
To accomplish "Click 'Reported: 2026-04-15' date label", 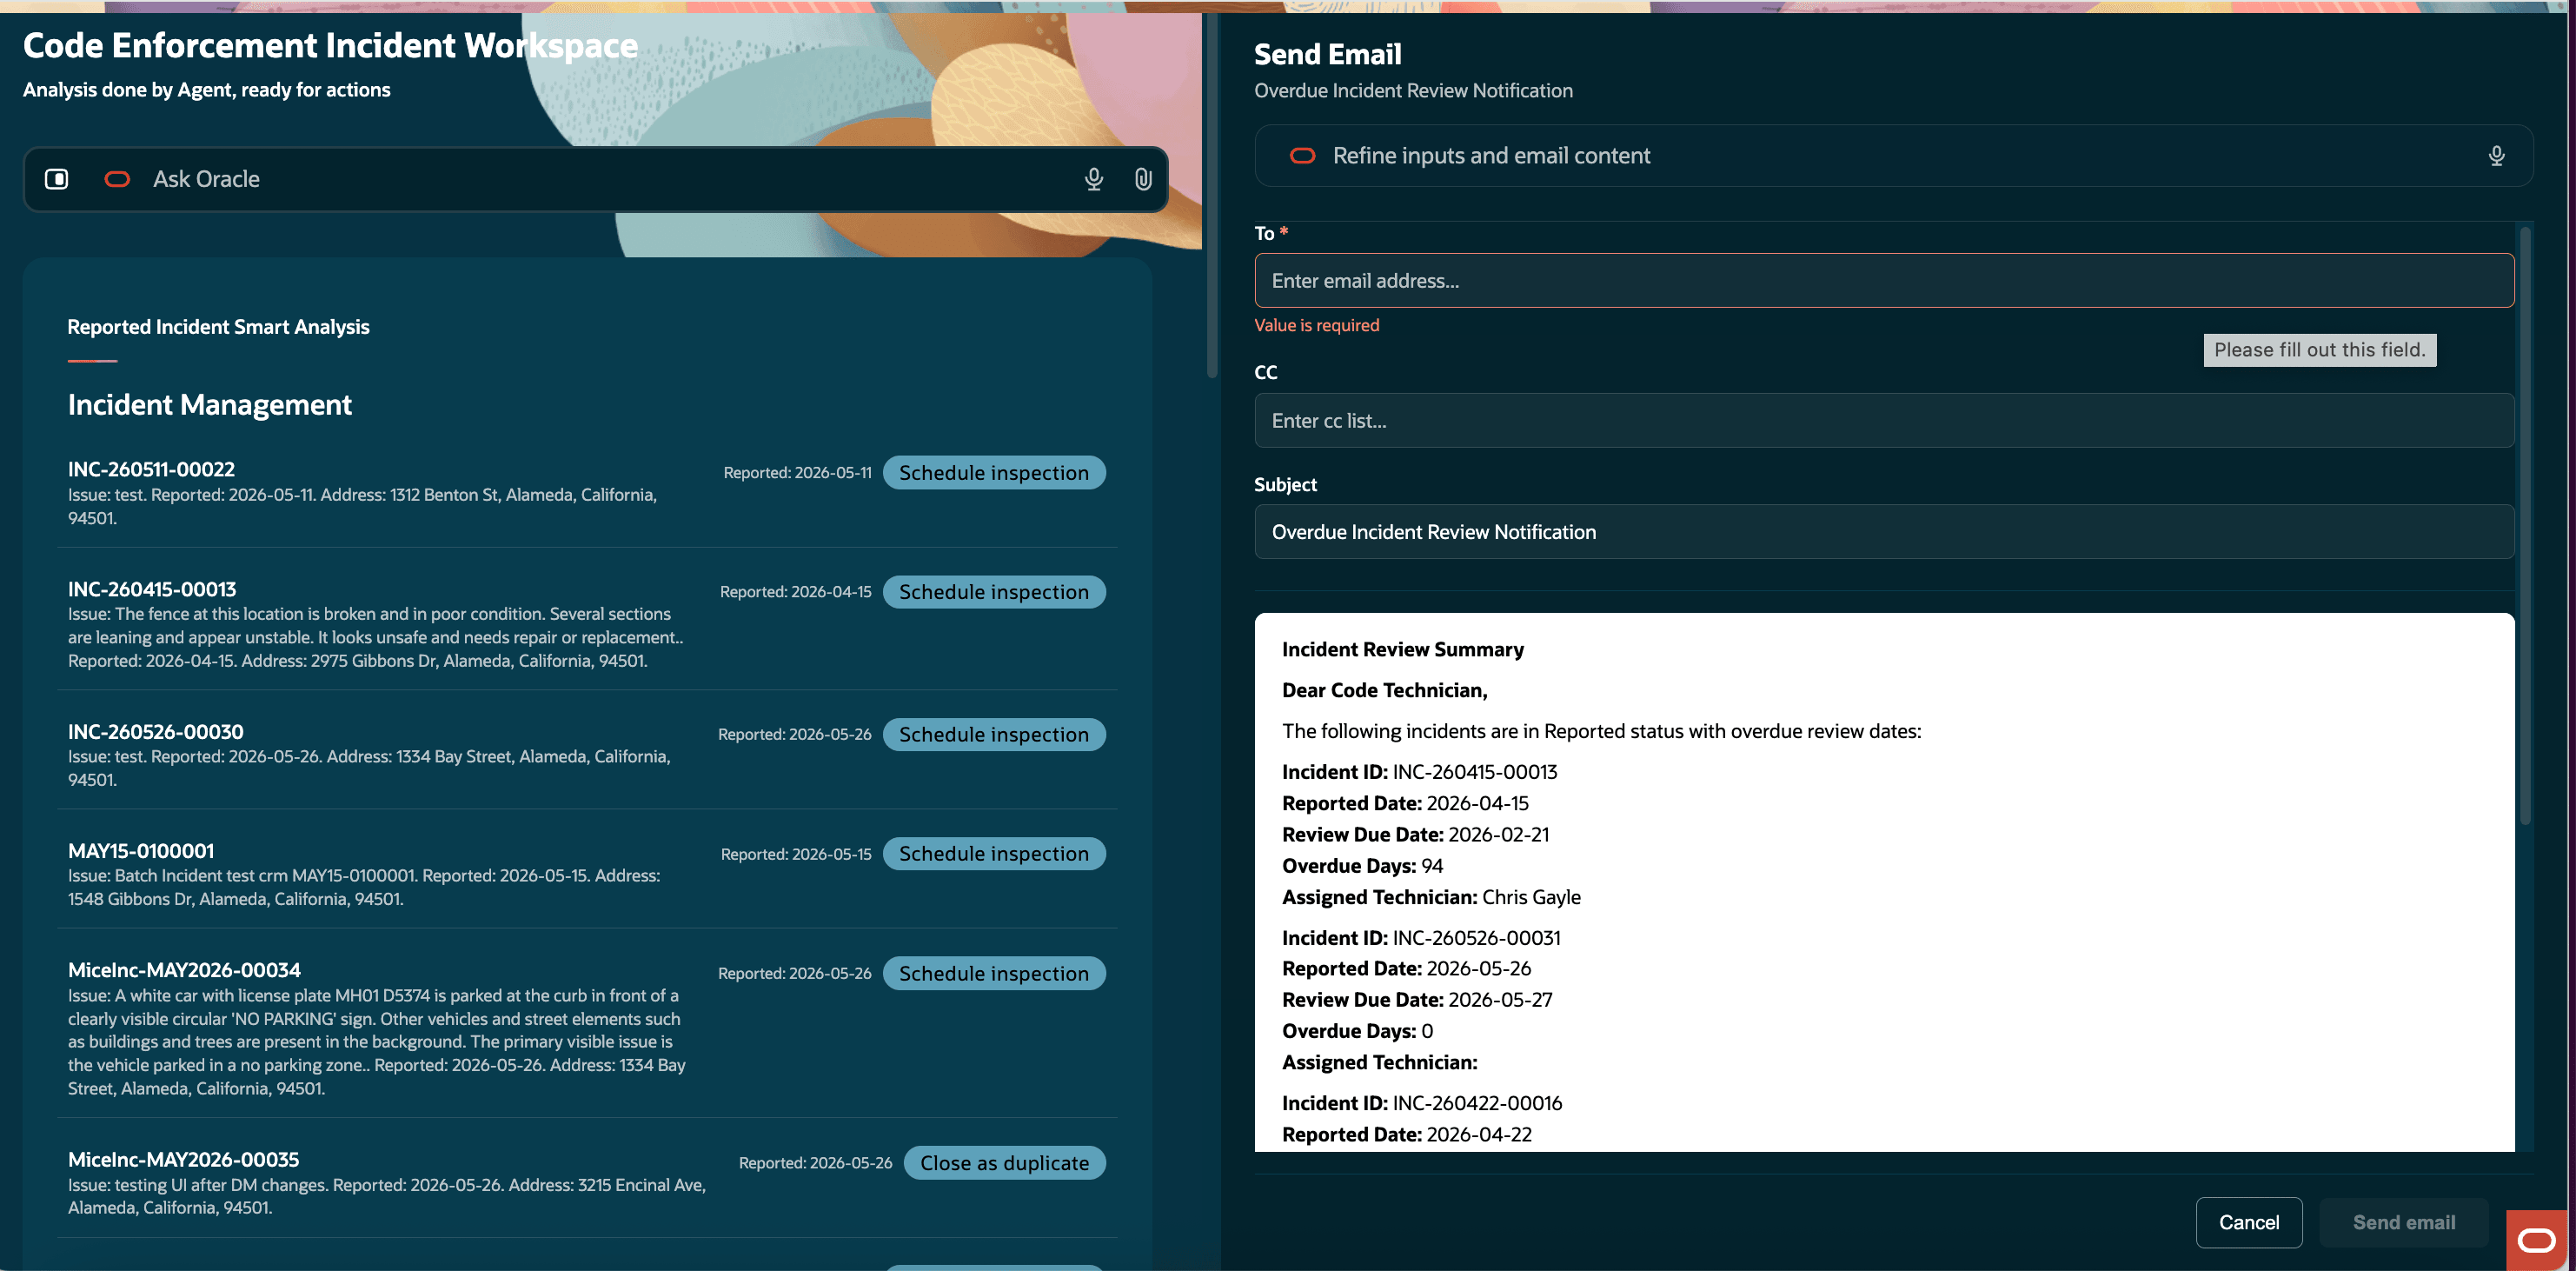I will pos(795,592).
